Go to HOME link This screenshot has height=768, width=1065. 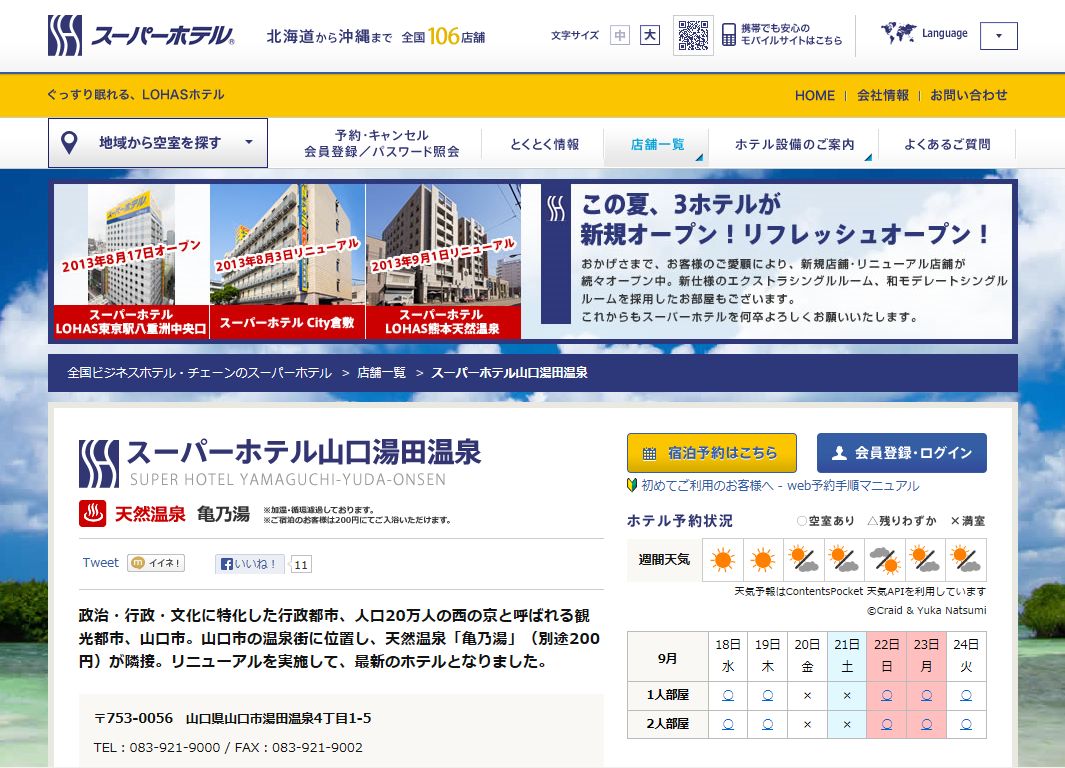[814, 96]
